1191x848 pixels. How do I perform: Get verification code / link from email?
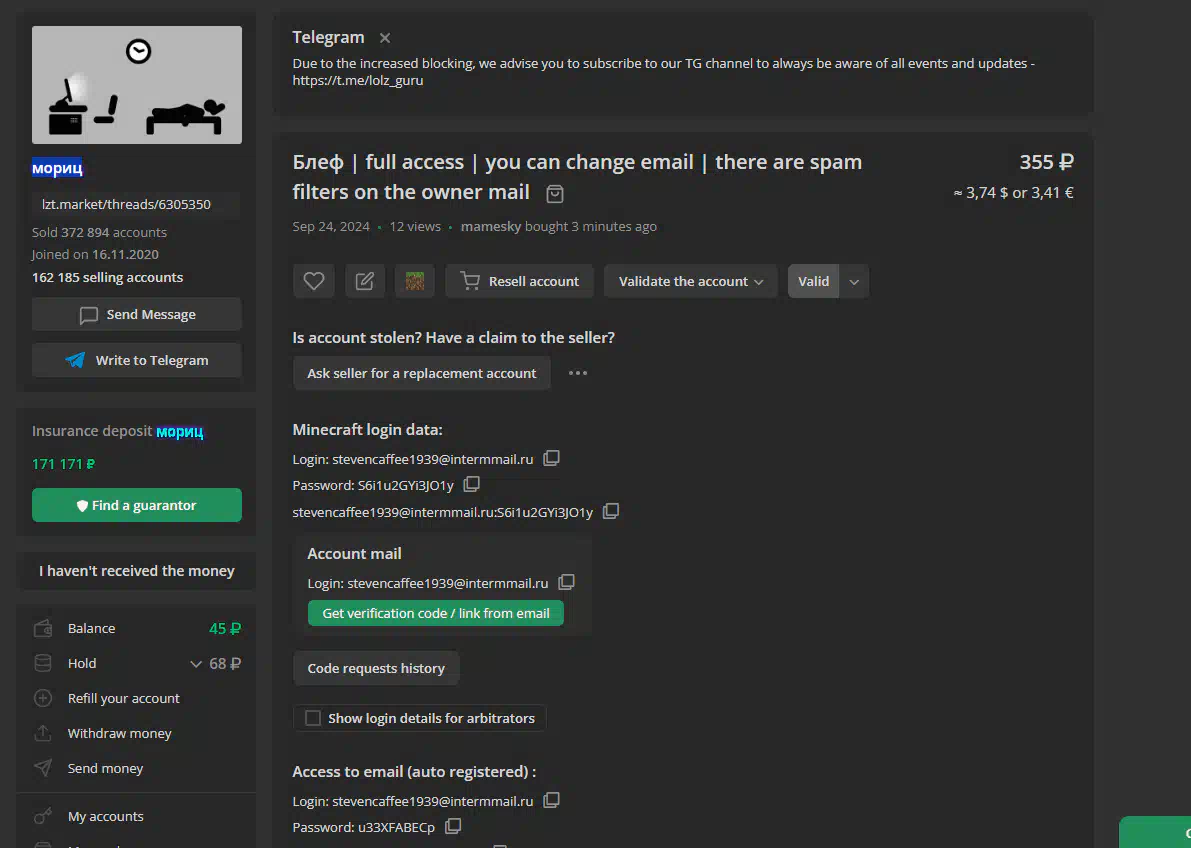[436, 613]
